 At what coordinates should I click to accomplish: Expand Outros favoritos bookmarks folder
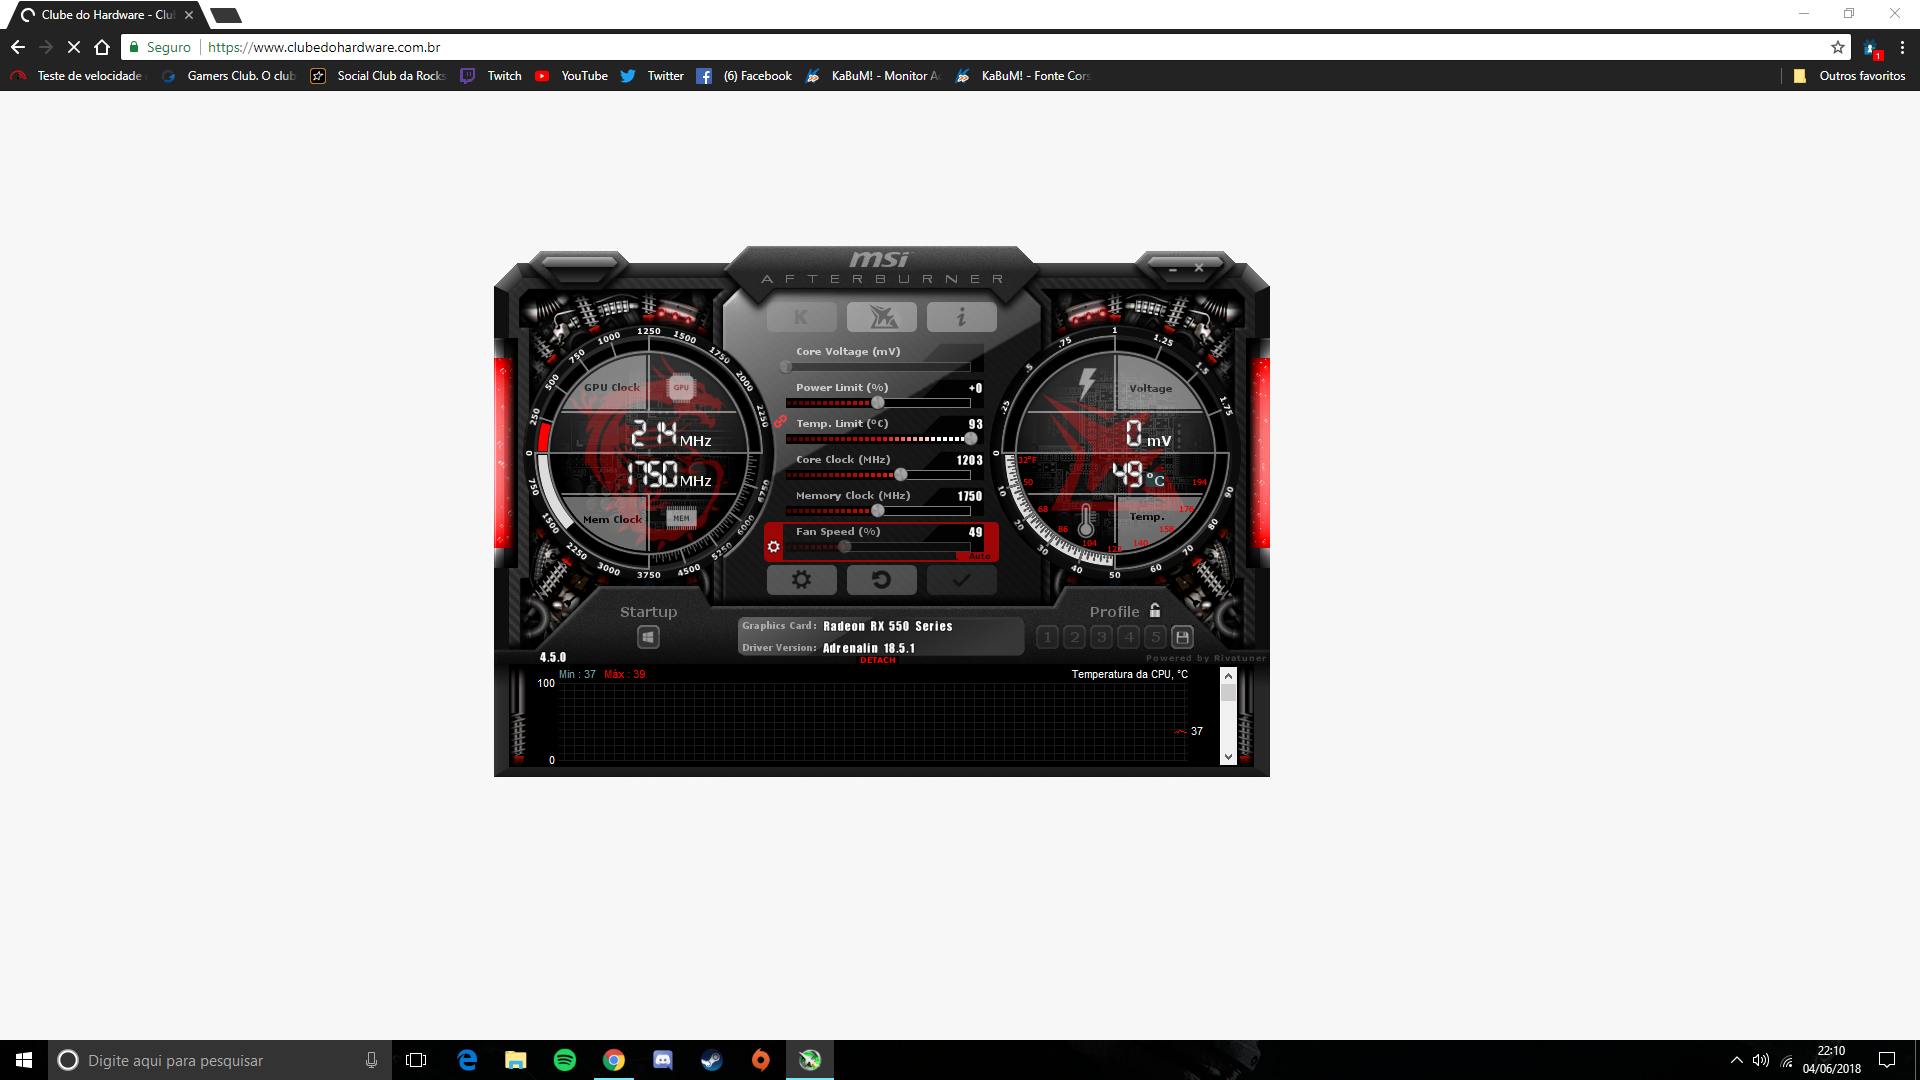pyautogui.click(x=1849, y=76)
